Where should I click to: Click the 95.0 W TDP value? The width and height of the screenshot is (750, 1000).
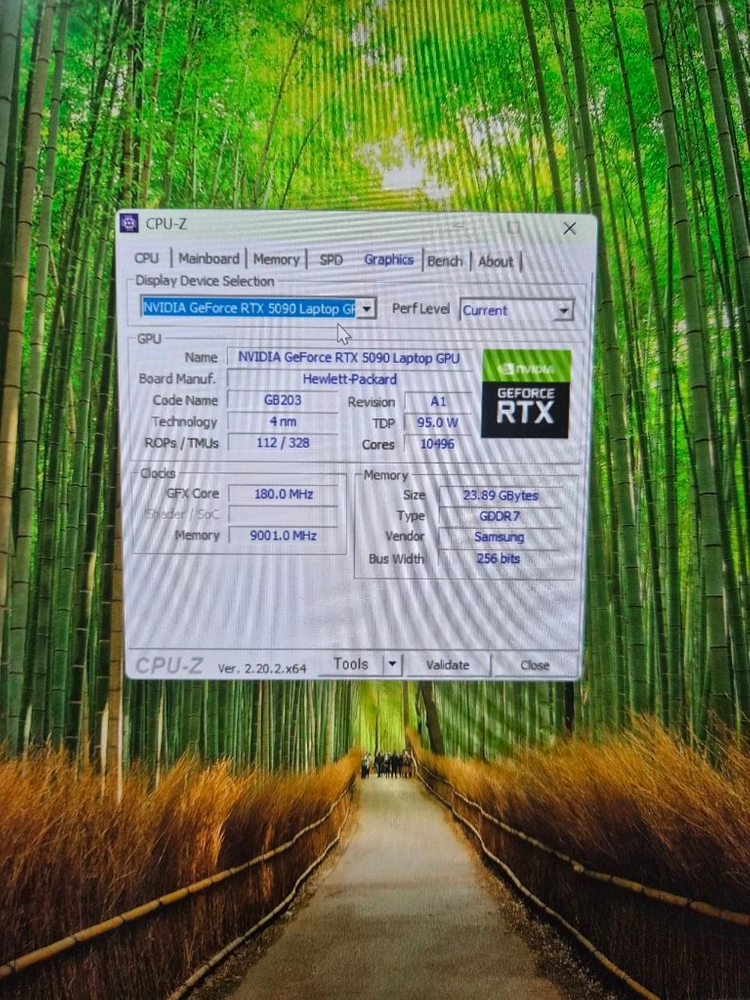pos(438,423)
